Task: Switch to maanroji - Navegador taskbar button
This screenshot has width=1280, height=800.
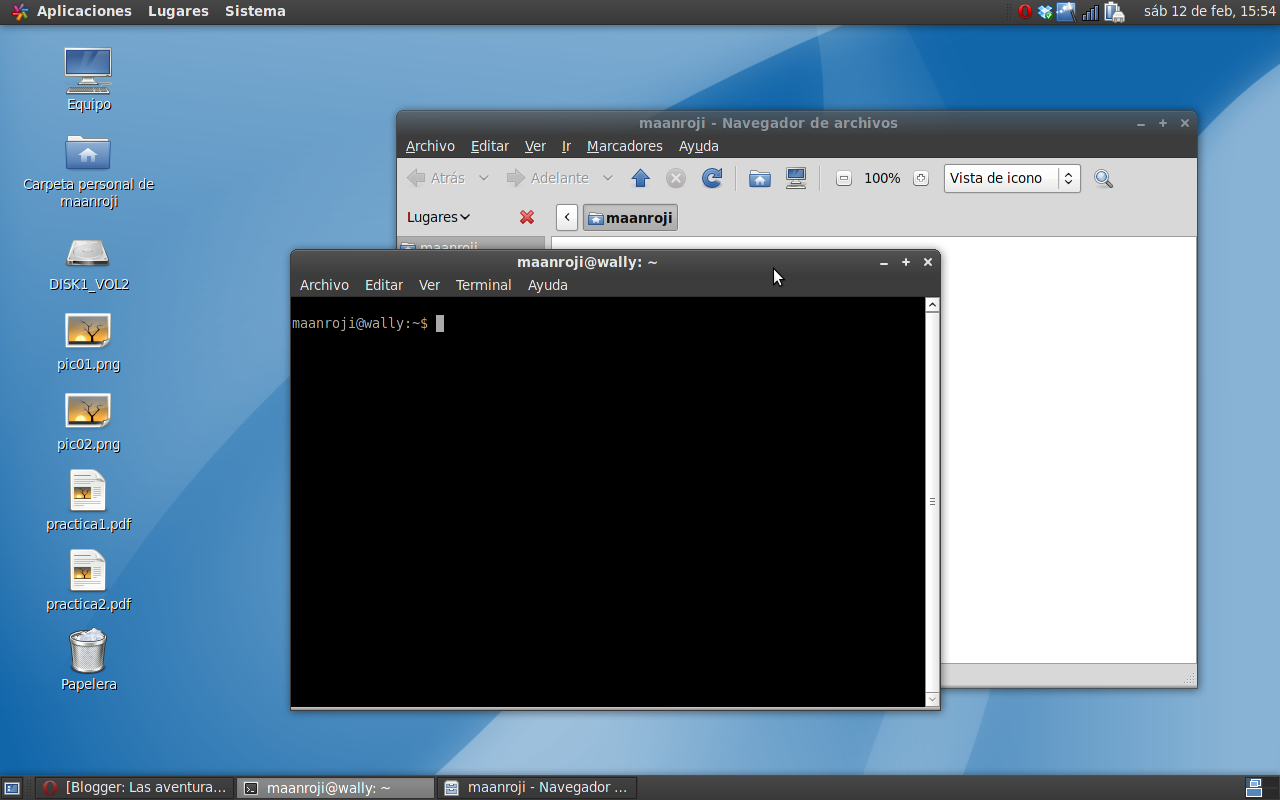Action: (536, 788)
